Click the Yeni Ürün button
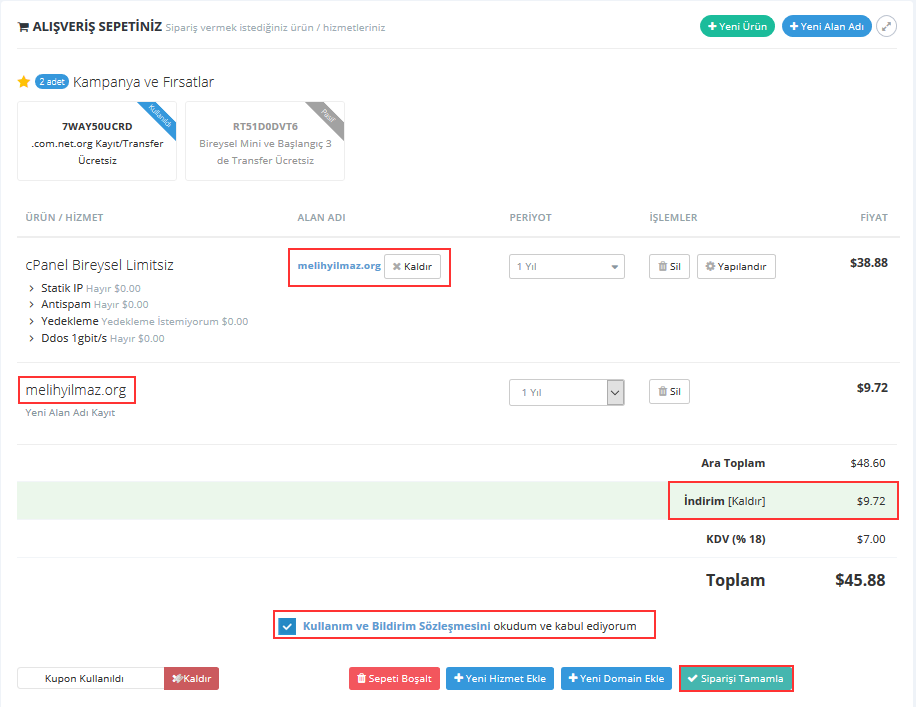The width and height of the screenshot is (916, 707). (737, 27)
